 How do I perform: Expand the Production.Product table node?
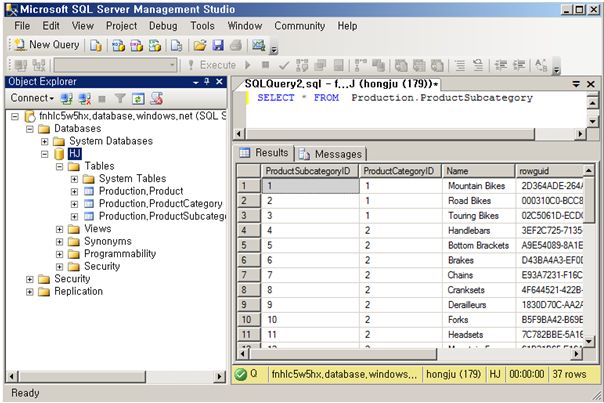(74, 191)
